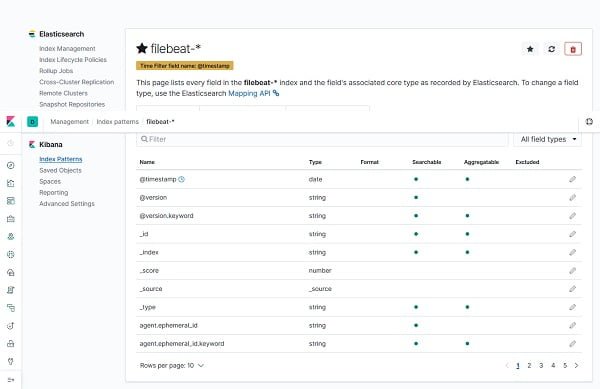Edit the _type field

(x=572, y=307)
